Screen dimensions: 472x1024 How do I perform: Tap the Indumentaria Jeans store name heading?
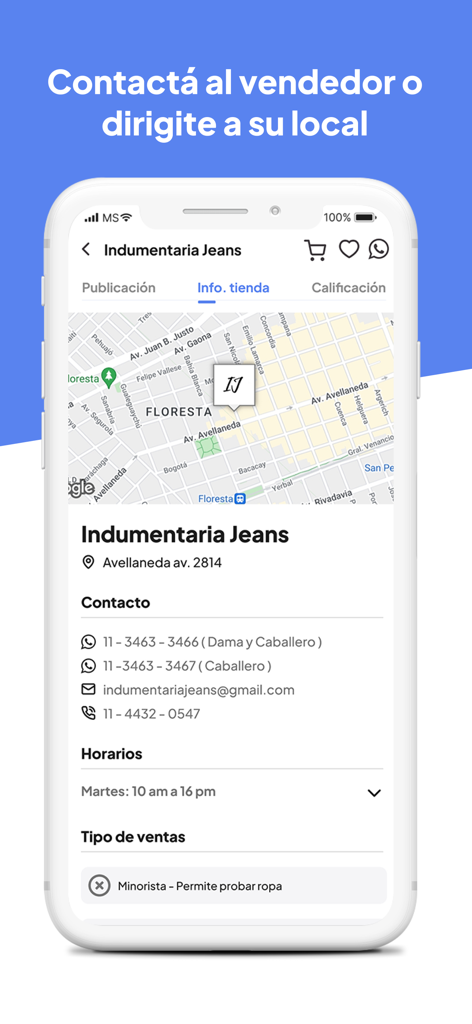(x=185, y=534)
